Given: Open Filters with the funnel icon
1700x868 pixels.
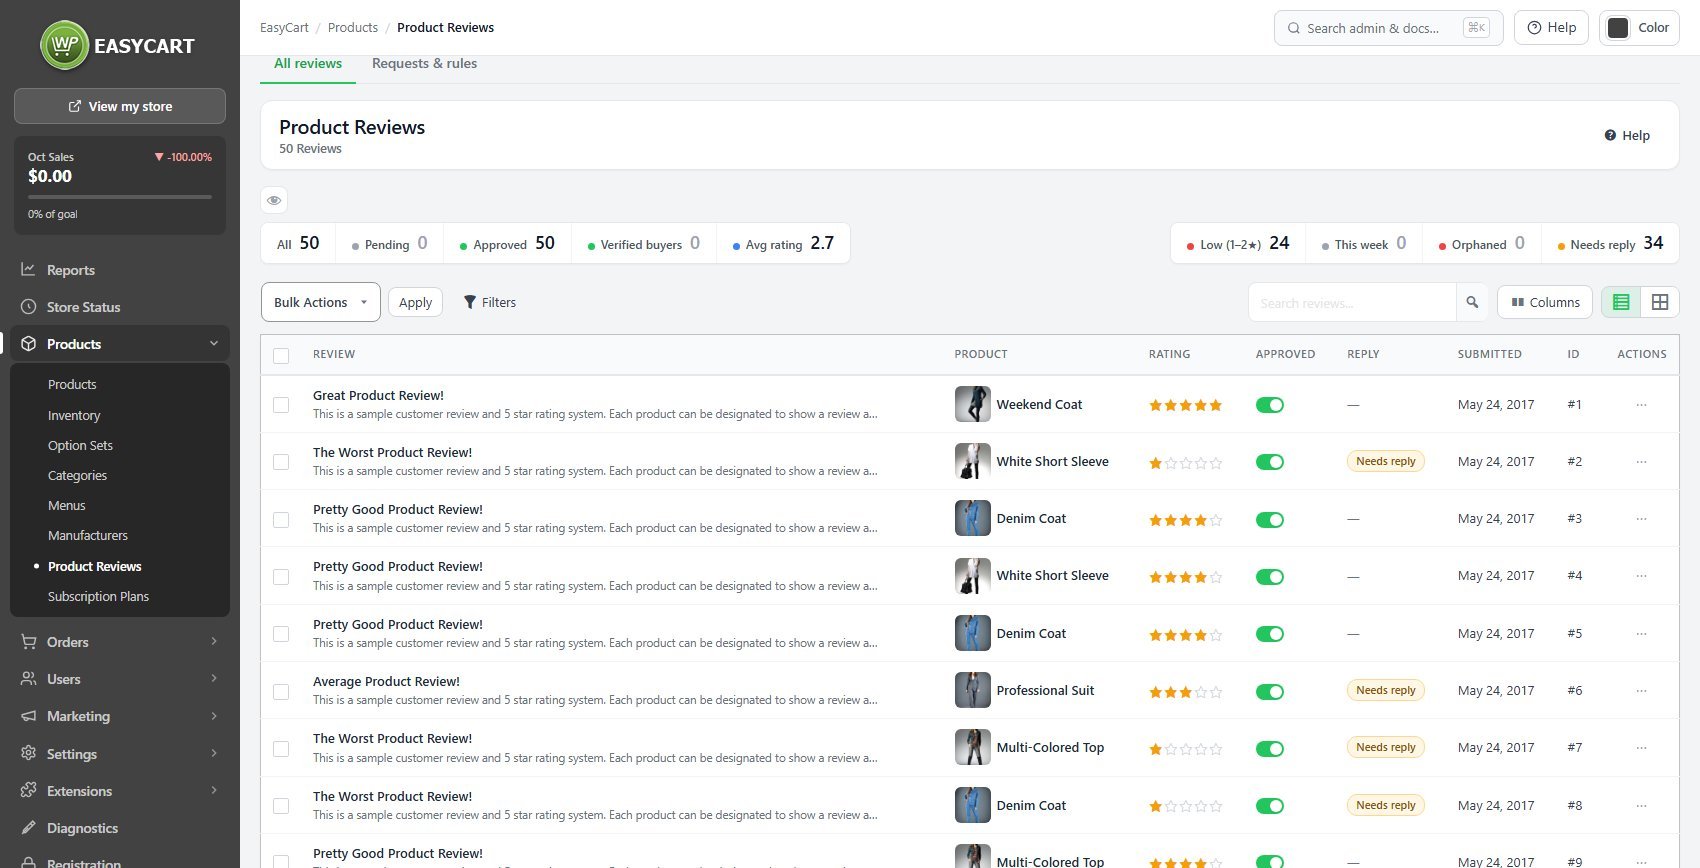Looking at the screenshot, I should (x=490, y=302).
